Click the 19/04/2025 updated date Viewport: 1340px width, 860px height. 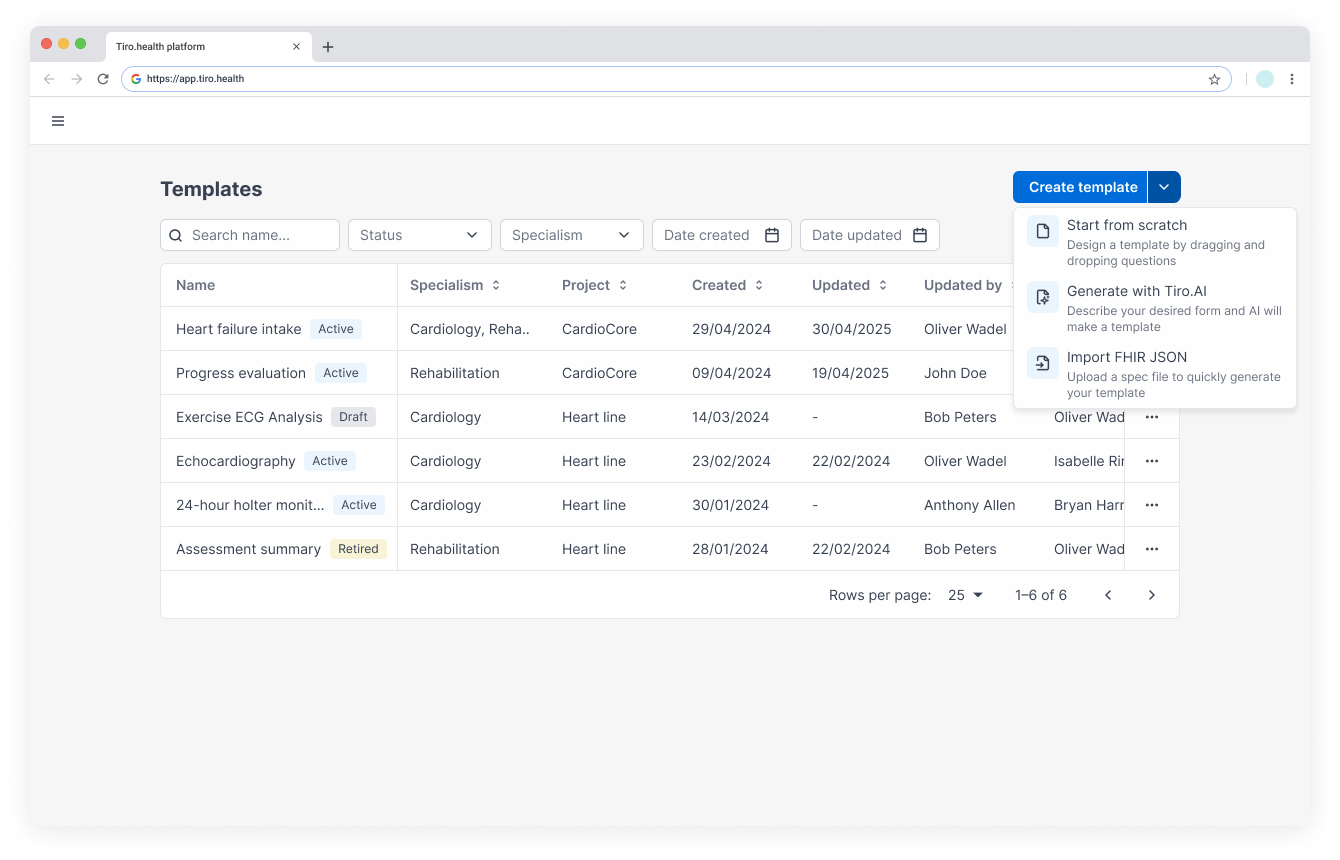(850, 373)
